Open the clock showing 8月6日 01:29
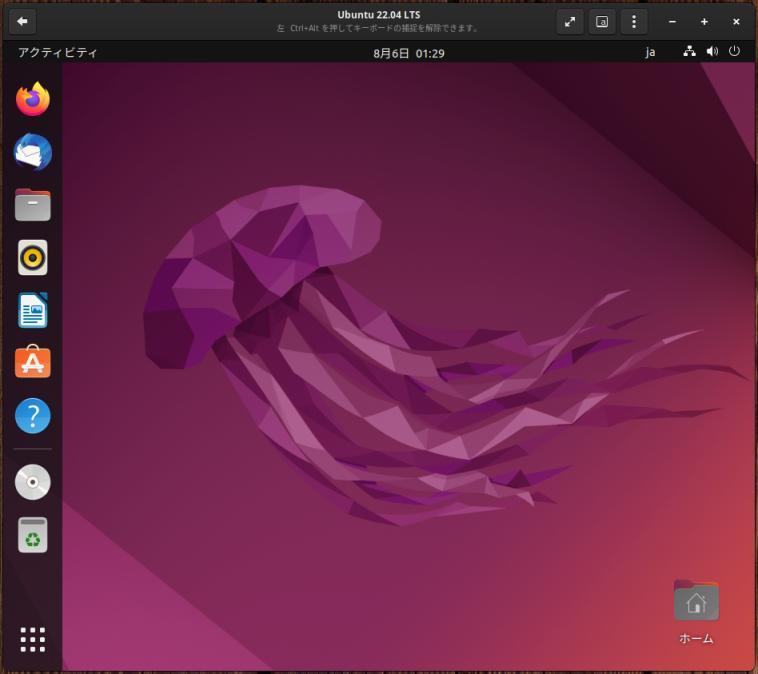This screenshot has width=758, height=674. 408,53
